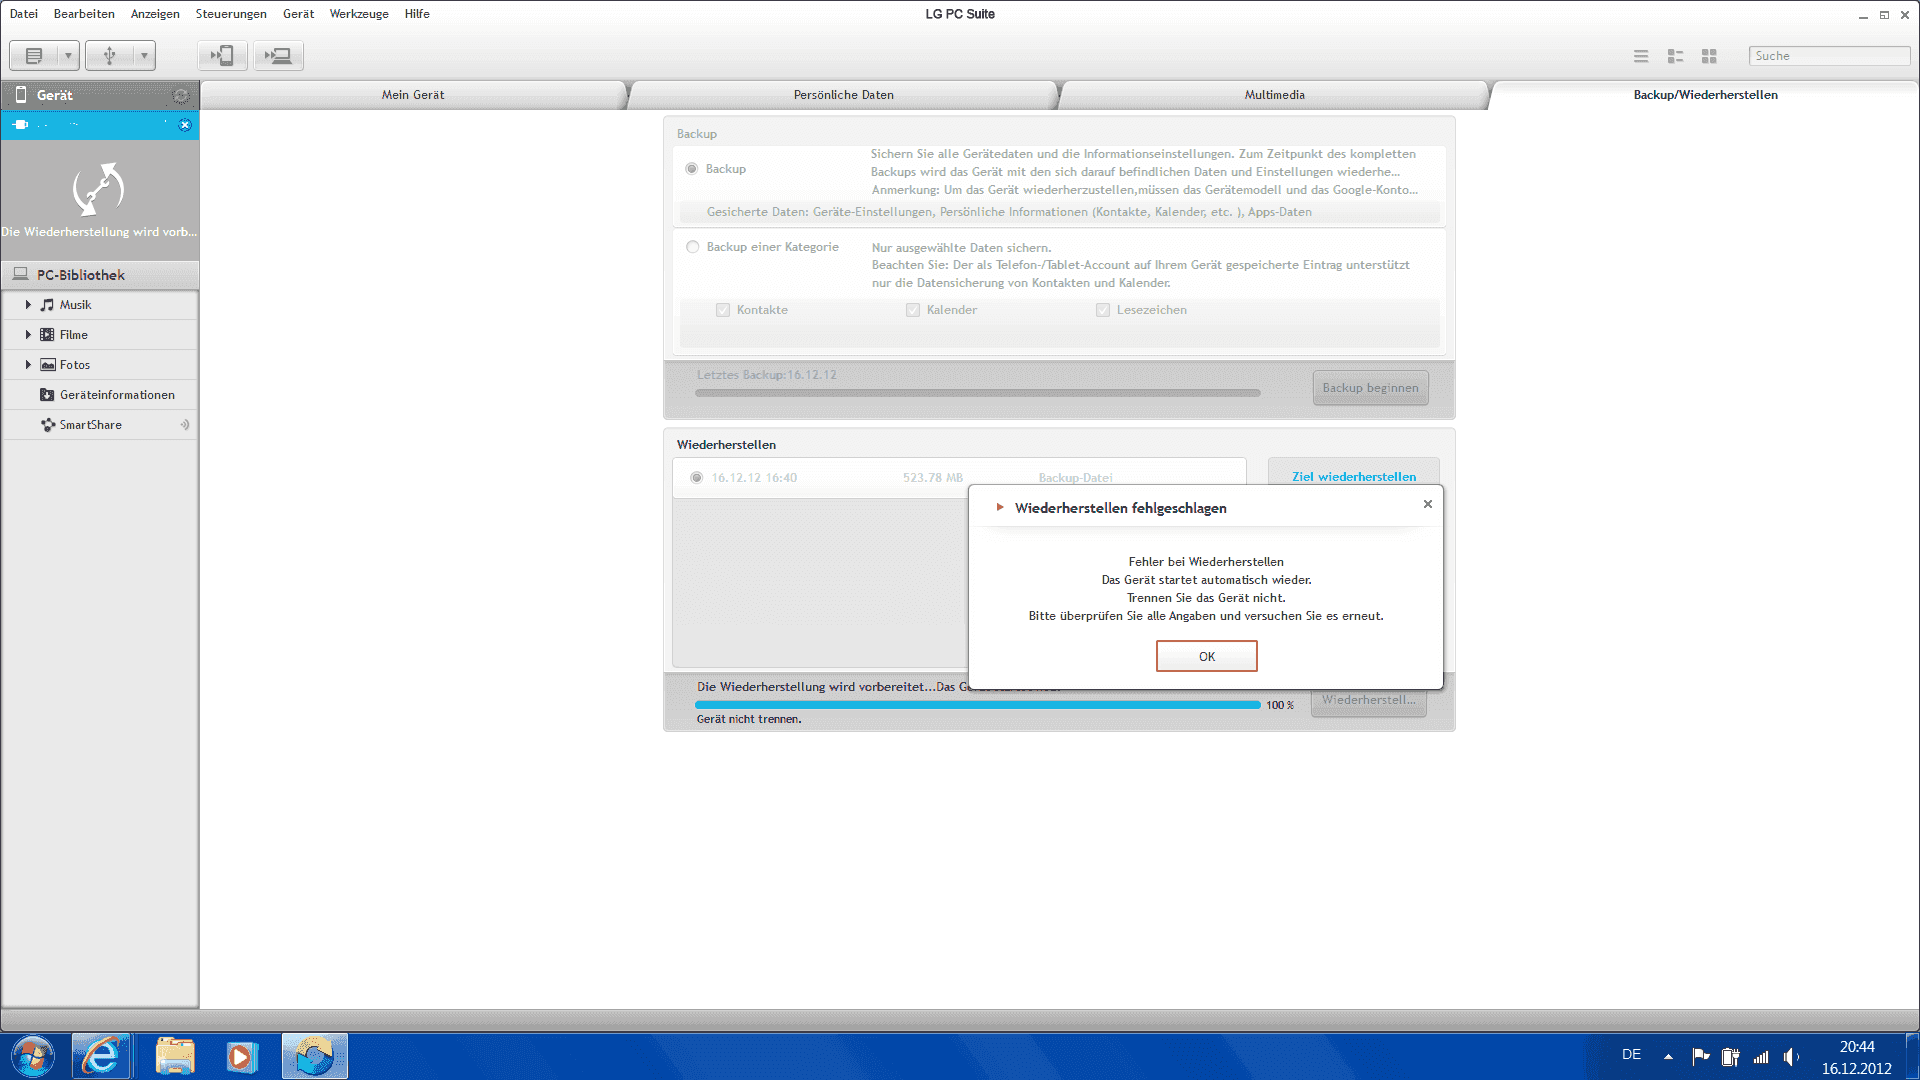Viewport: 1920px width, 1080px height.
Task: Switch to the list view icon
Action: 1641,56
